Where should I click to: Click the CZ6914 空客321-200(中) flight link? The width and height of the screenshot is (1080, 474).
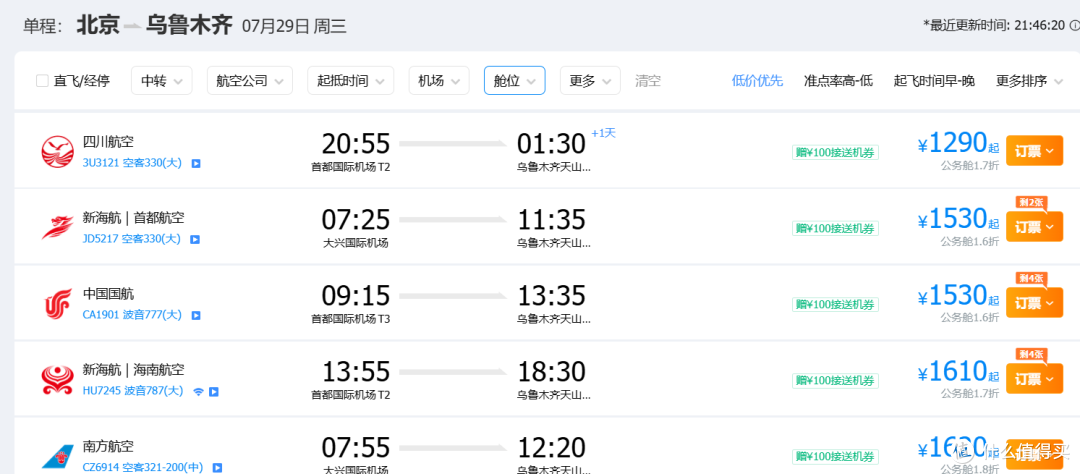click(143, 467)
